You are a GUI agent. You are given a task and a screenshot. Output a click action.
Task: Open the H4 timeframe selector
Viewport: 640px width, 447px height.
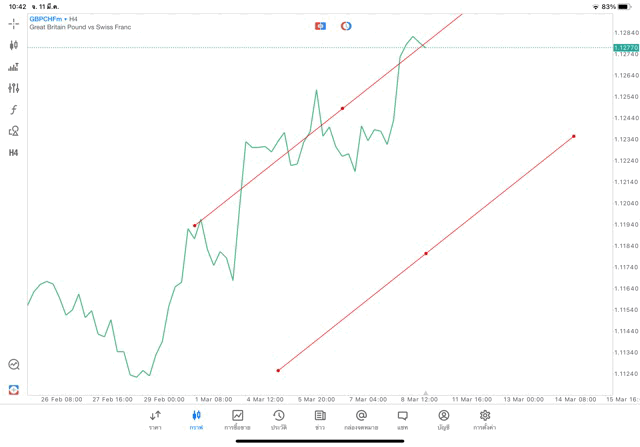pos(14,153)
